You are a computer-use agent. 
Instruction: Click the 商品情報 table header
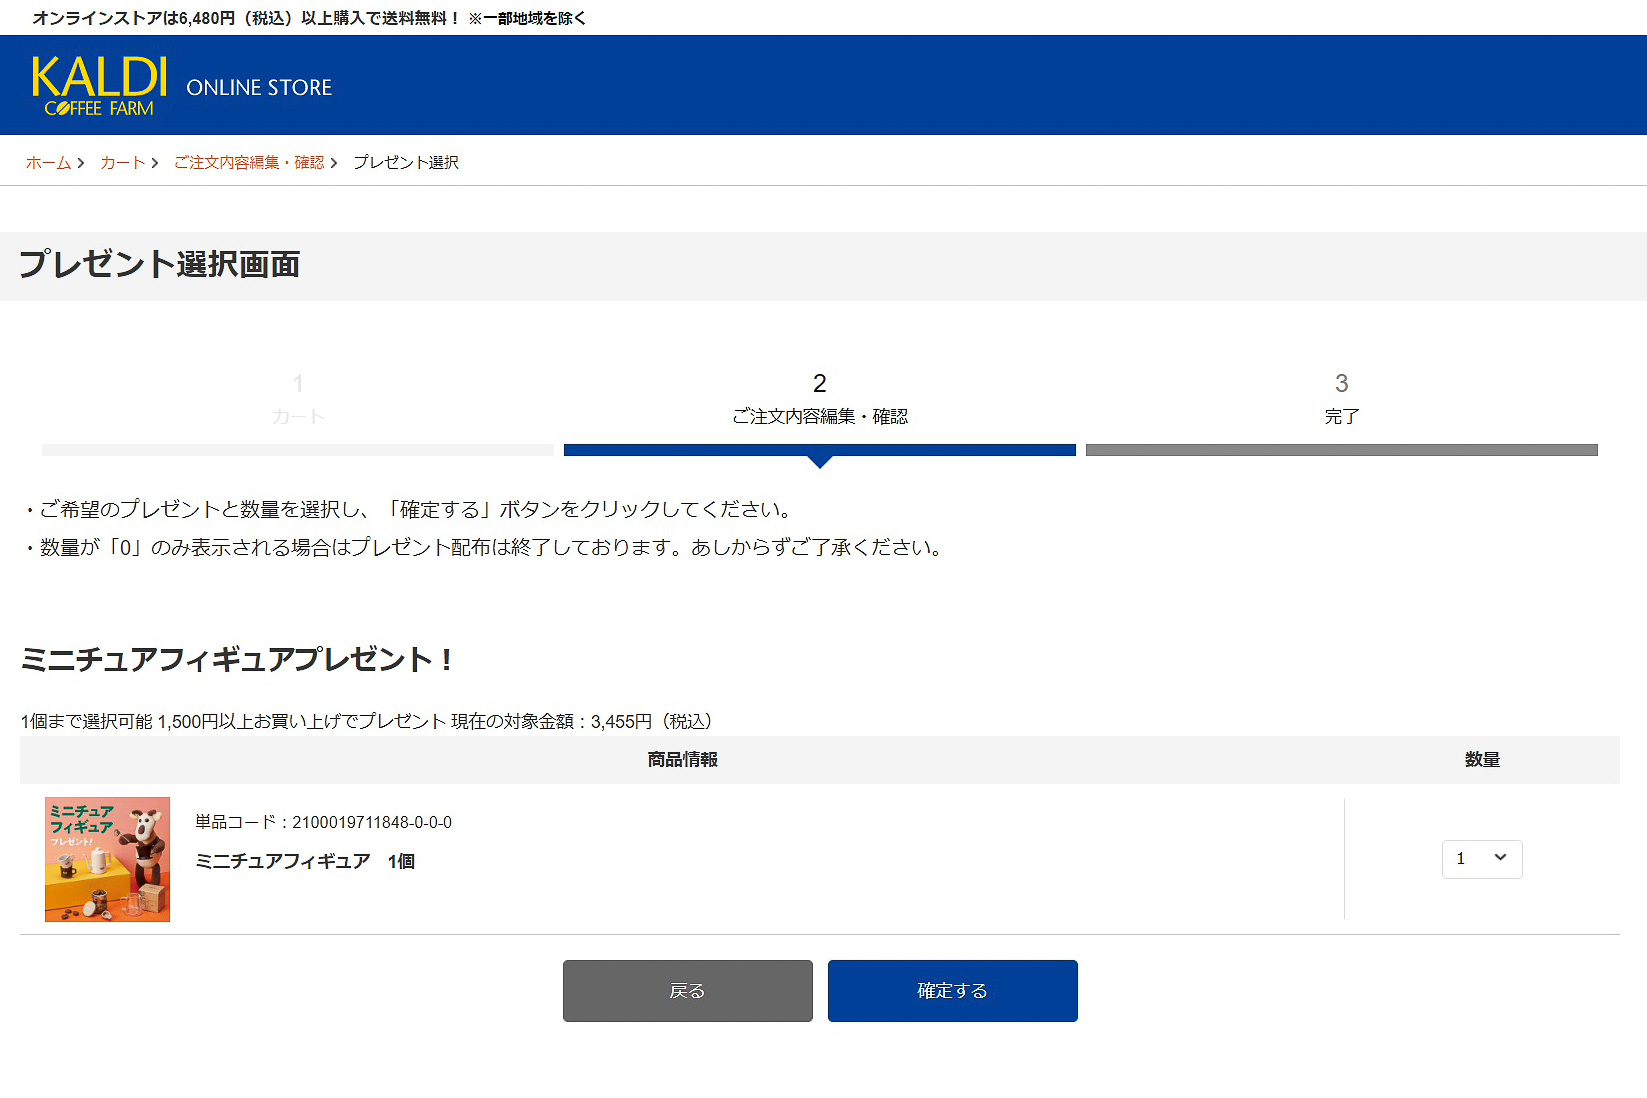pos(682,760)
